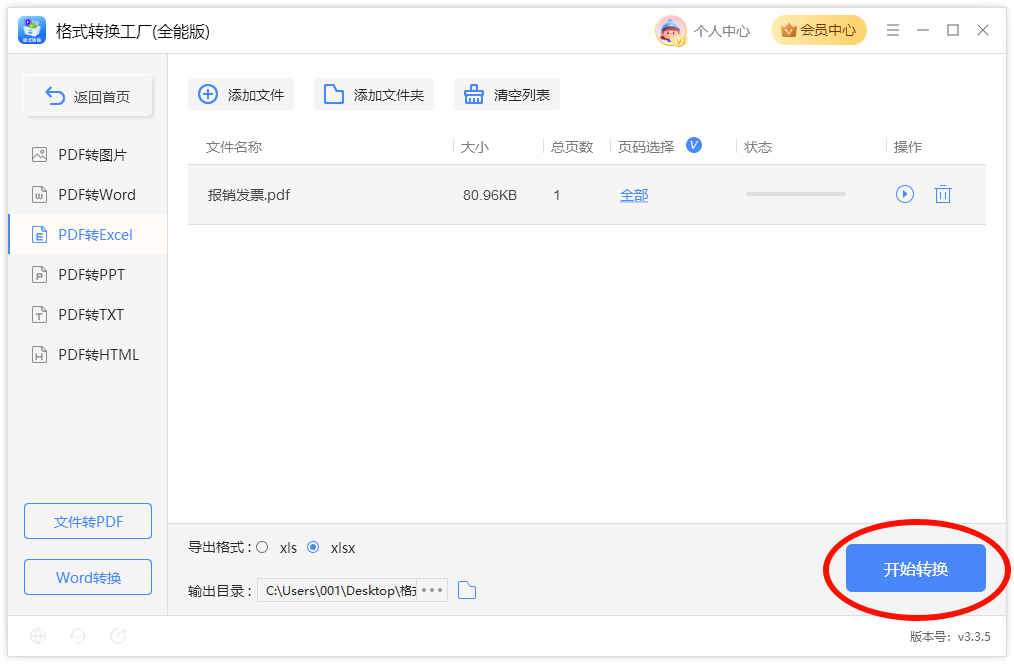Open customer service headset icon in footer

point(78,636)
